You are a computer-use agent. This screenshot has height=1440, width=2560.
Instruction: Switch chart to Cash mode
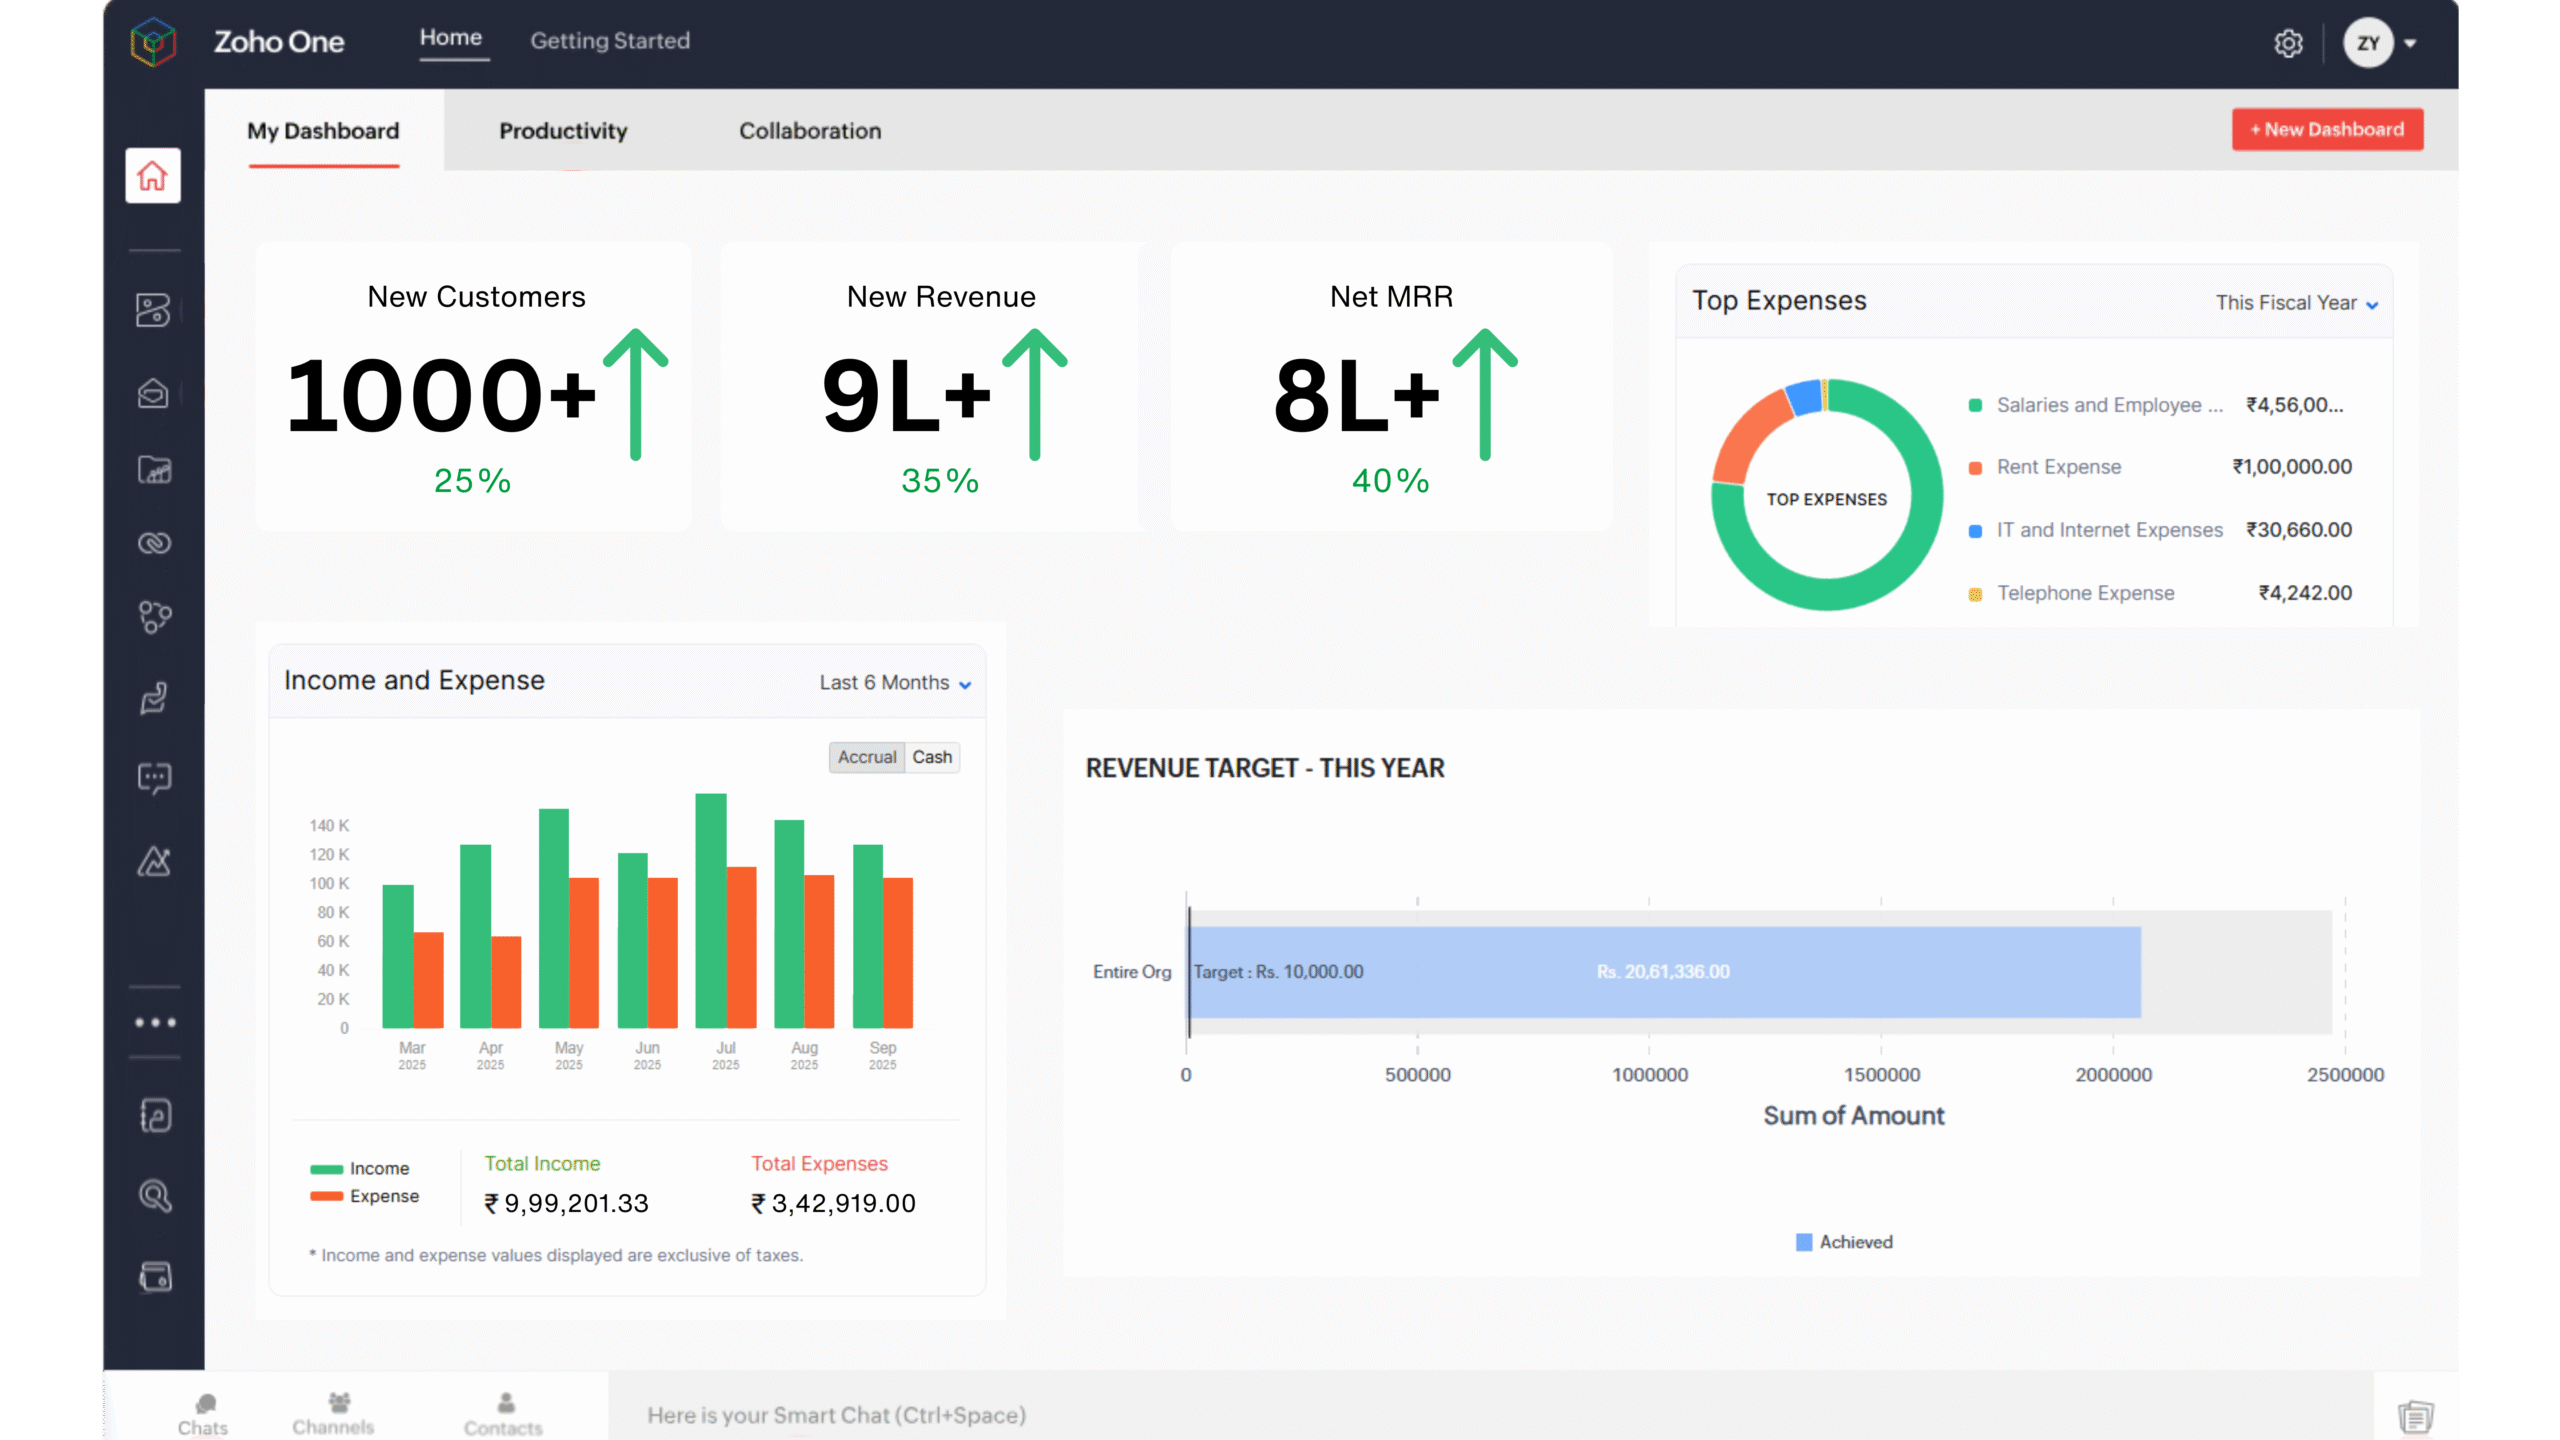(x=932, y=757)
